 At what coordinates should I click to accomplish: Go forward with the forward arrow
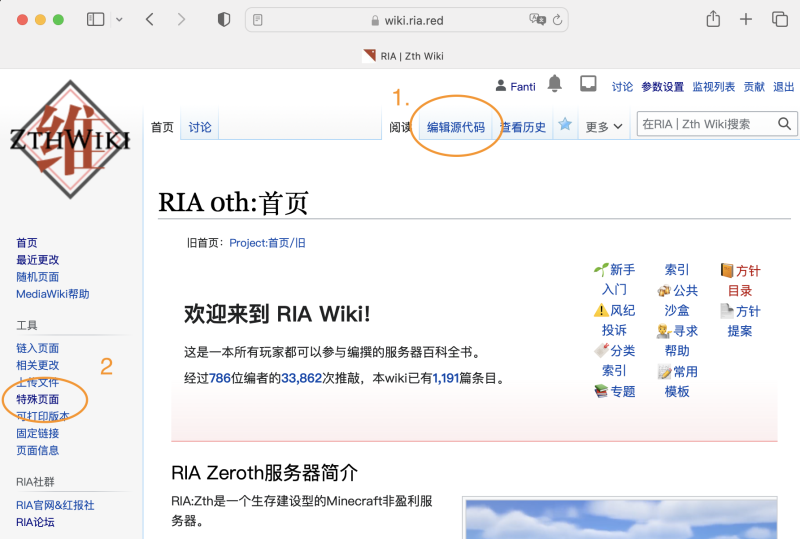click(181, 20)
